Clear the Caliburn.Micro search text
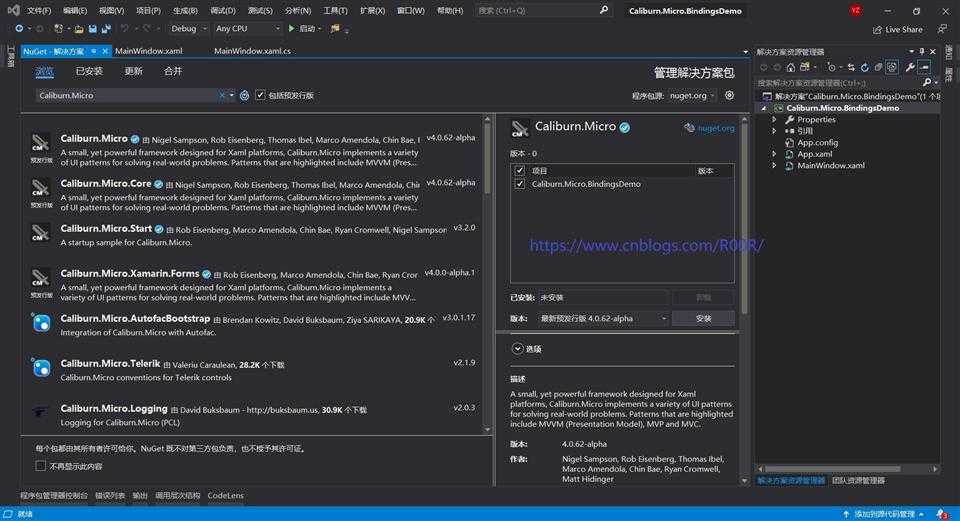Viewport: 960px width, 521px height. [222, 96]
